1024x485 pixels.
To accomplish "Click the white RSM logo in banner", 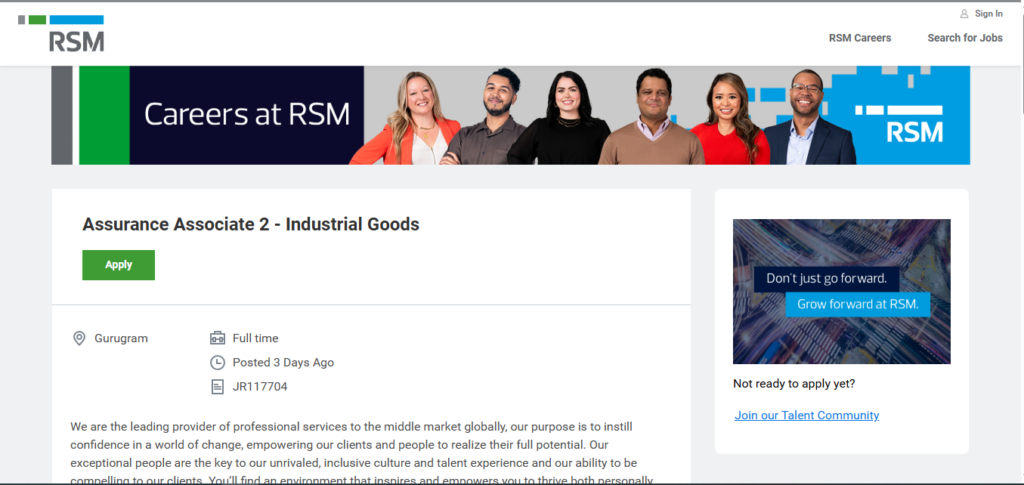I will pyautogui.click(x=899, y=123).
